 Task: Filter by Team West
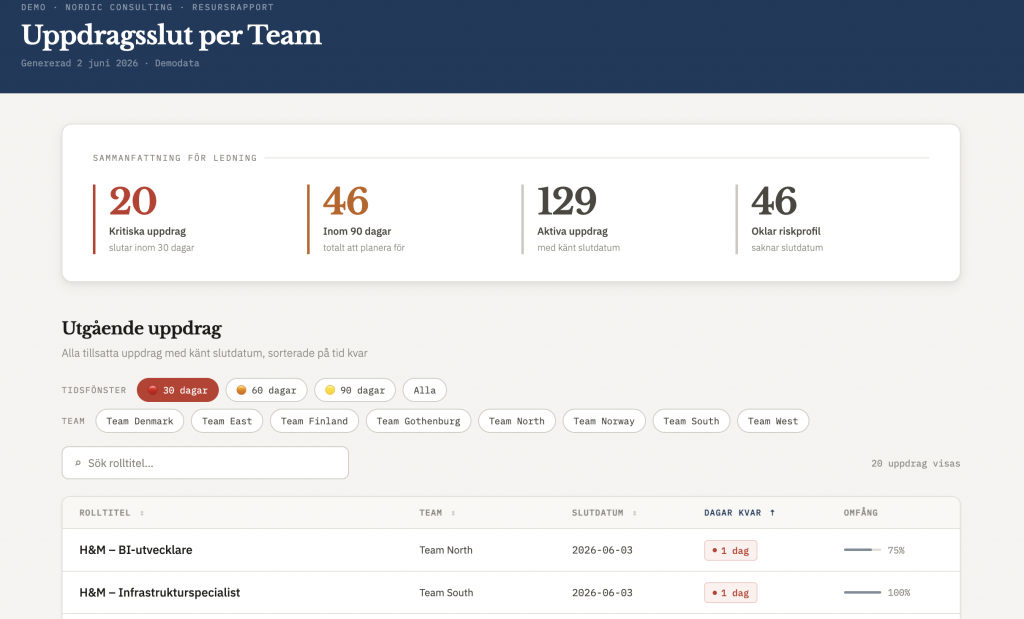click(773, 421)
